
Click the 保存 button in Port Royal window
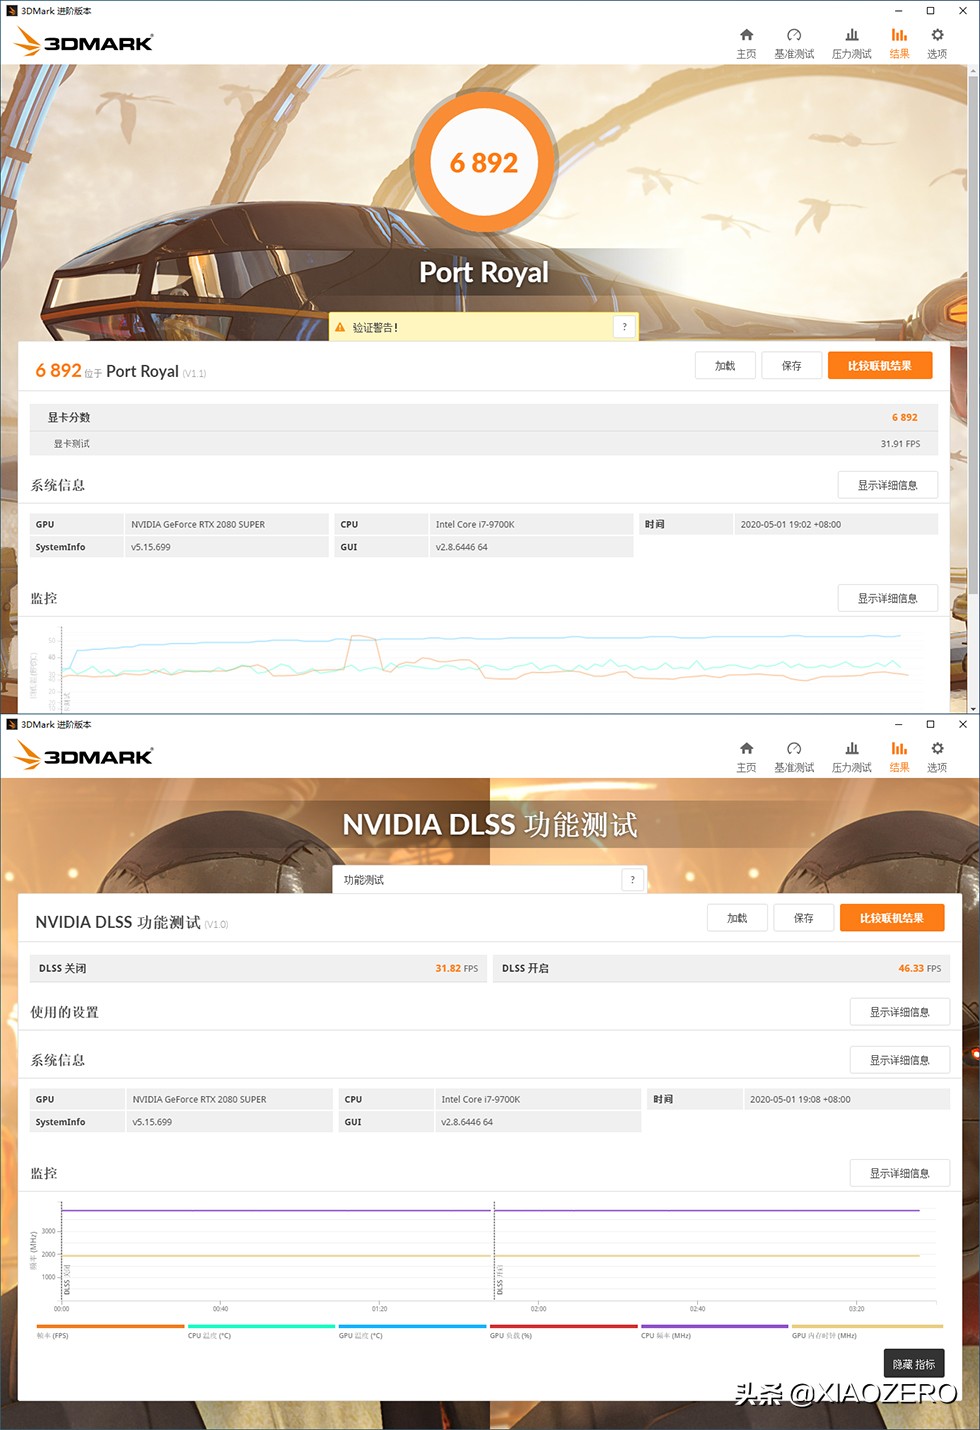(x=792, y=366)
